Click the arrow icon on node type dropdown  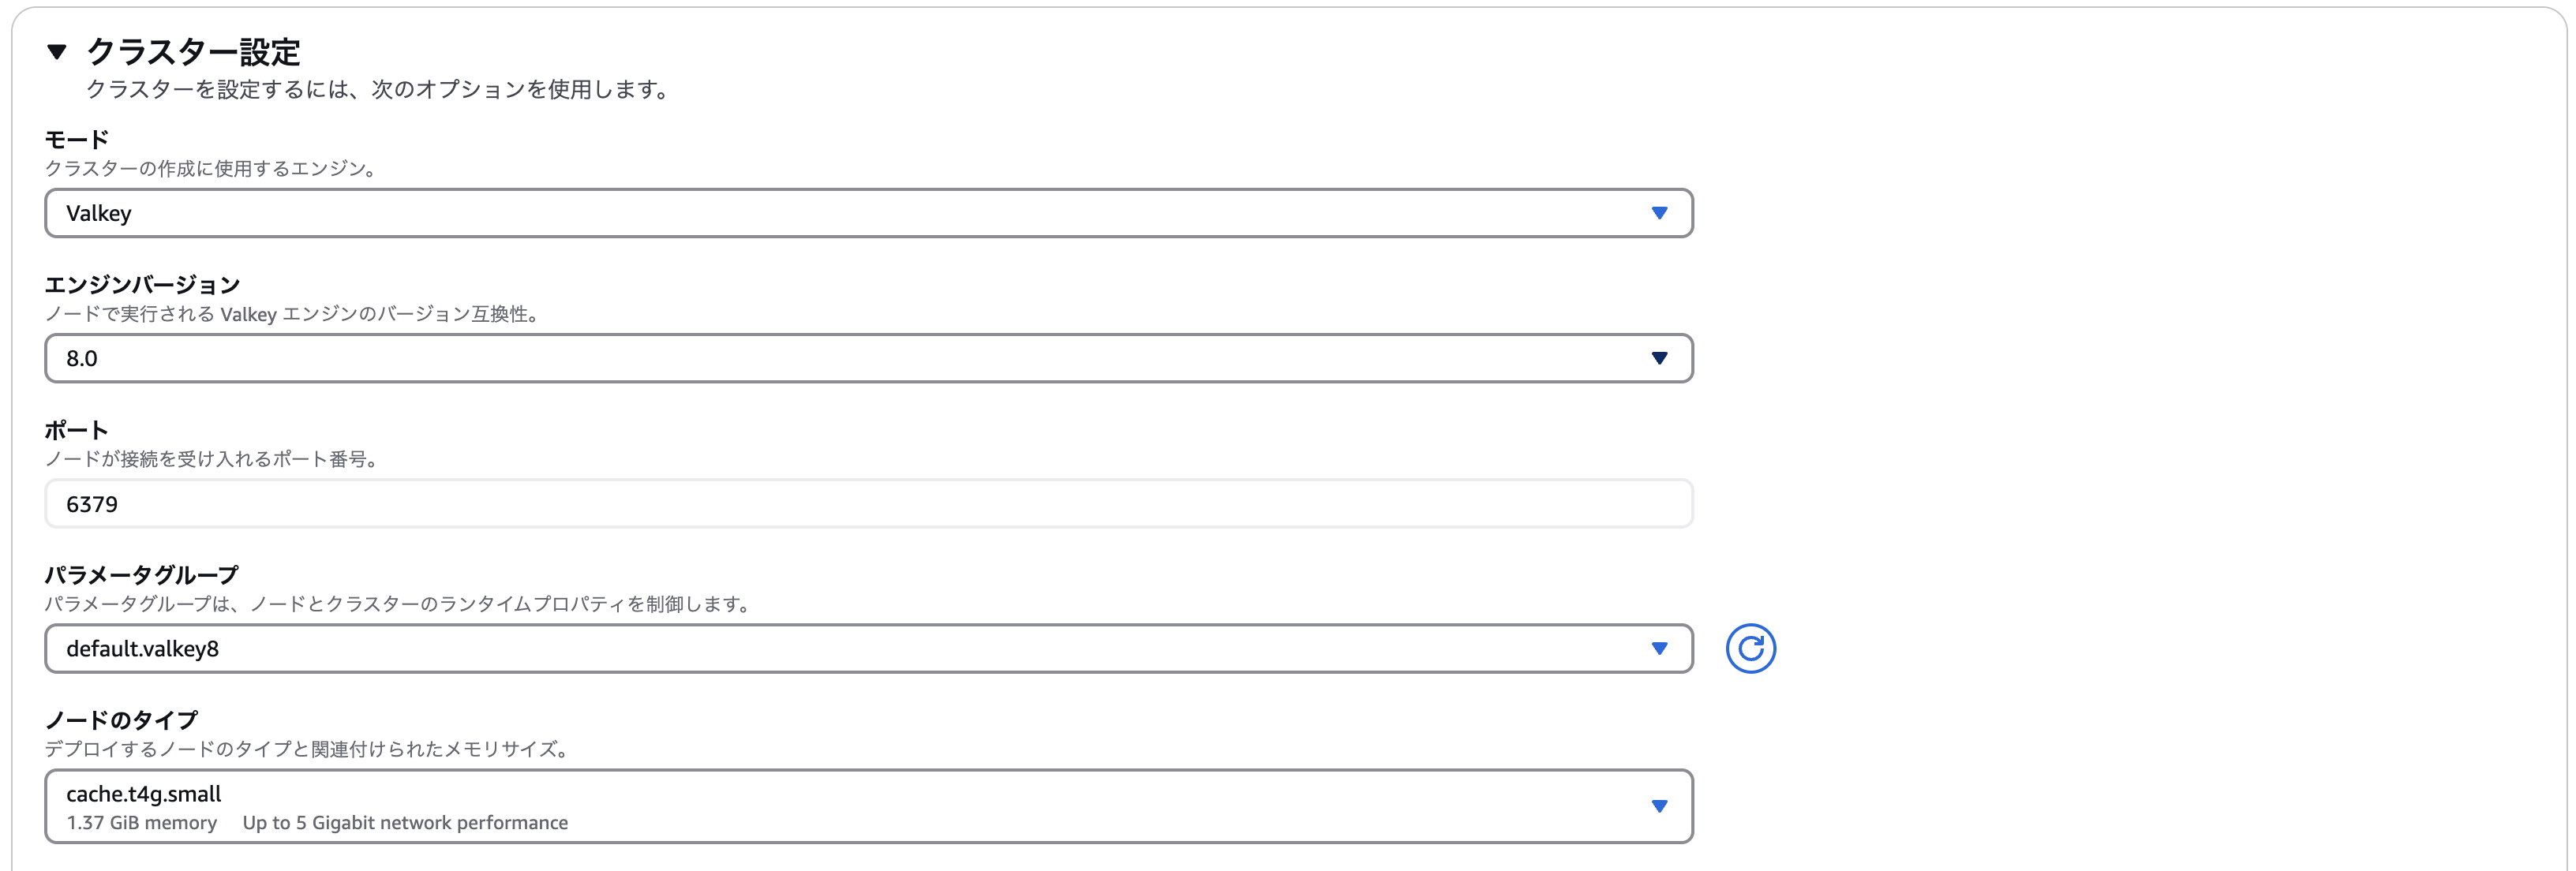[1659, 806]
